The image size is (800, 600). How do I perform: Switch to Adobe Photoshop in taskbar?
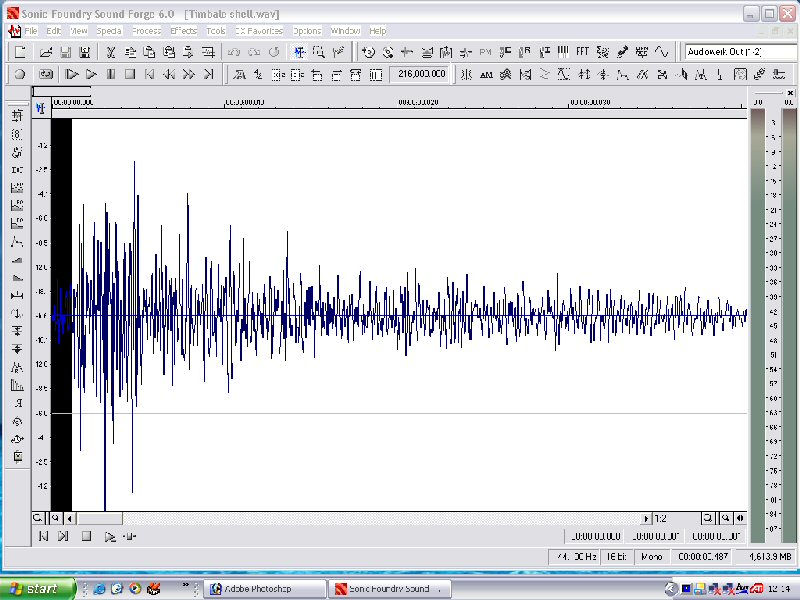tap(264, 589)
